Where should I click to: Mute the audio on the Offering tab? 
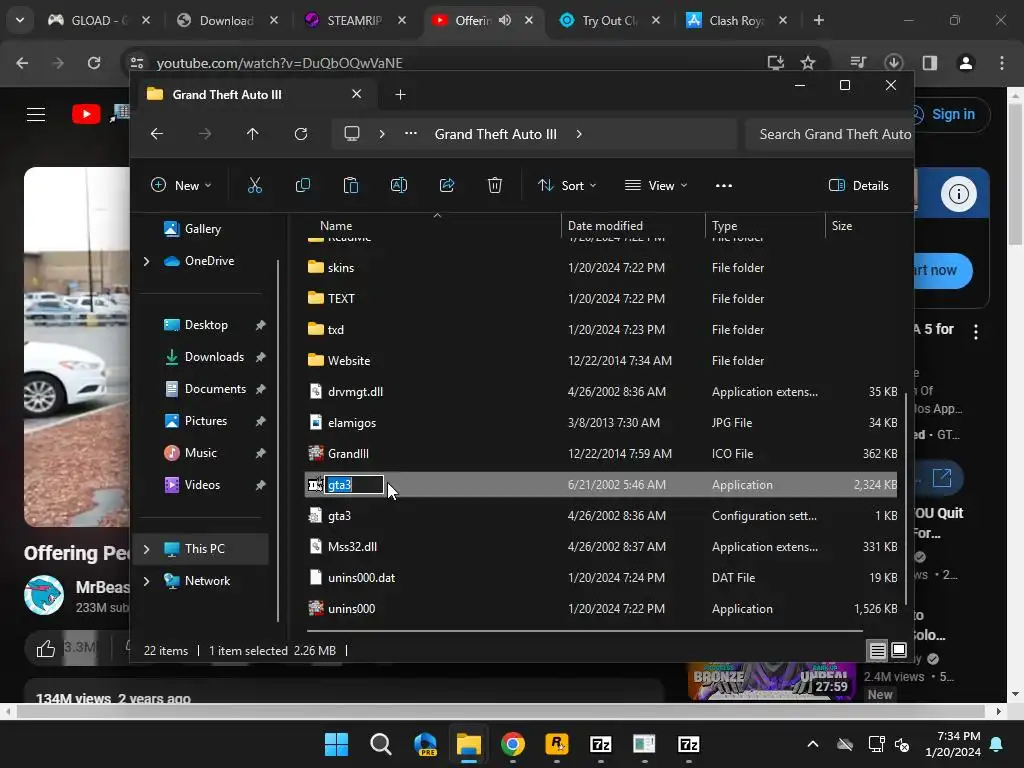point(505,20)
